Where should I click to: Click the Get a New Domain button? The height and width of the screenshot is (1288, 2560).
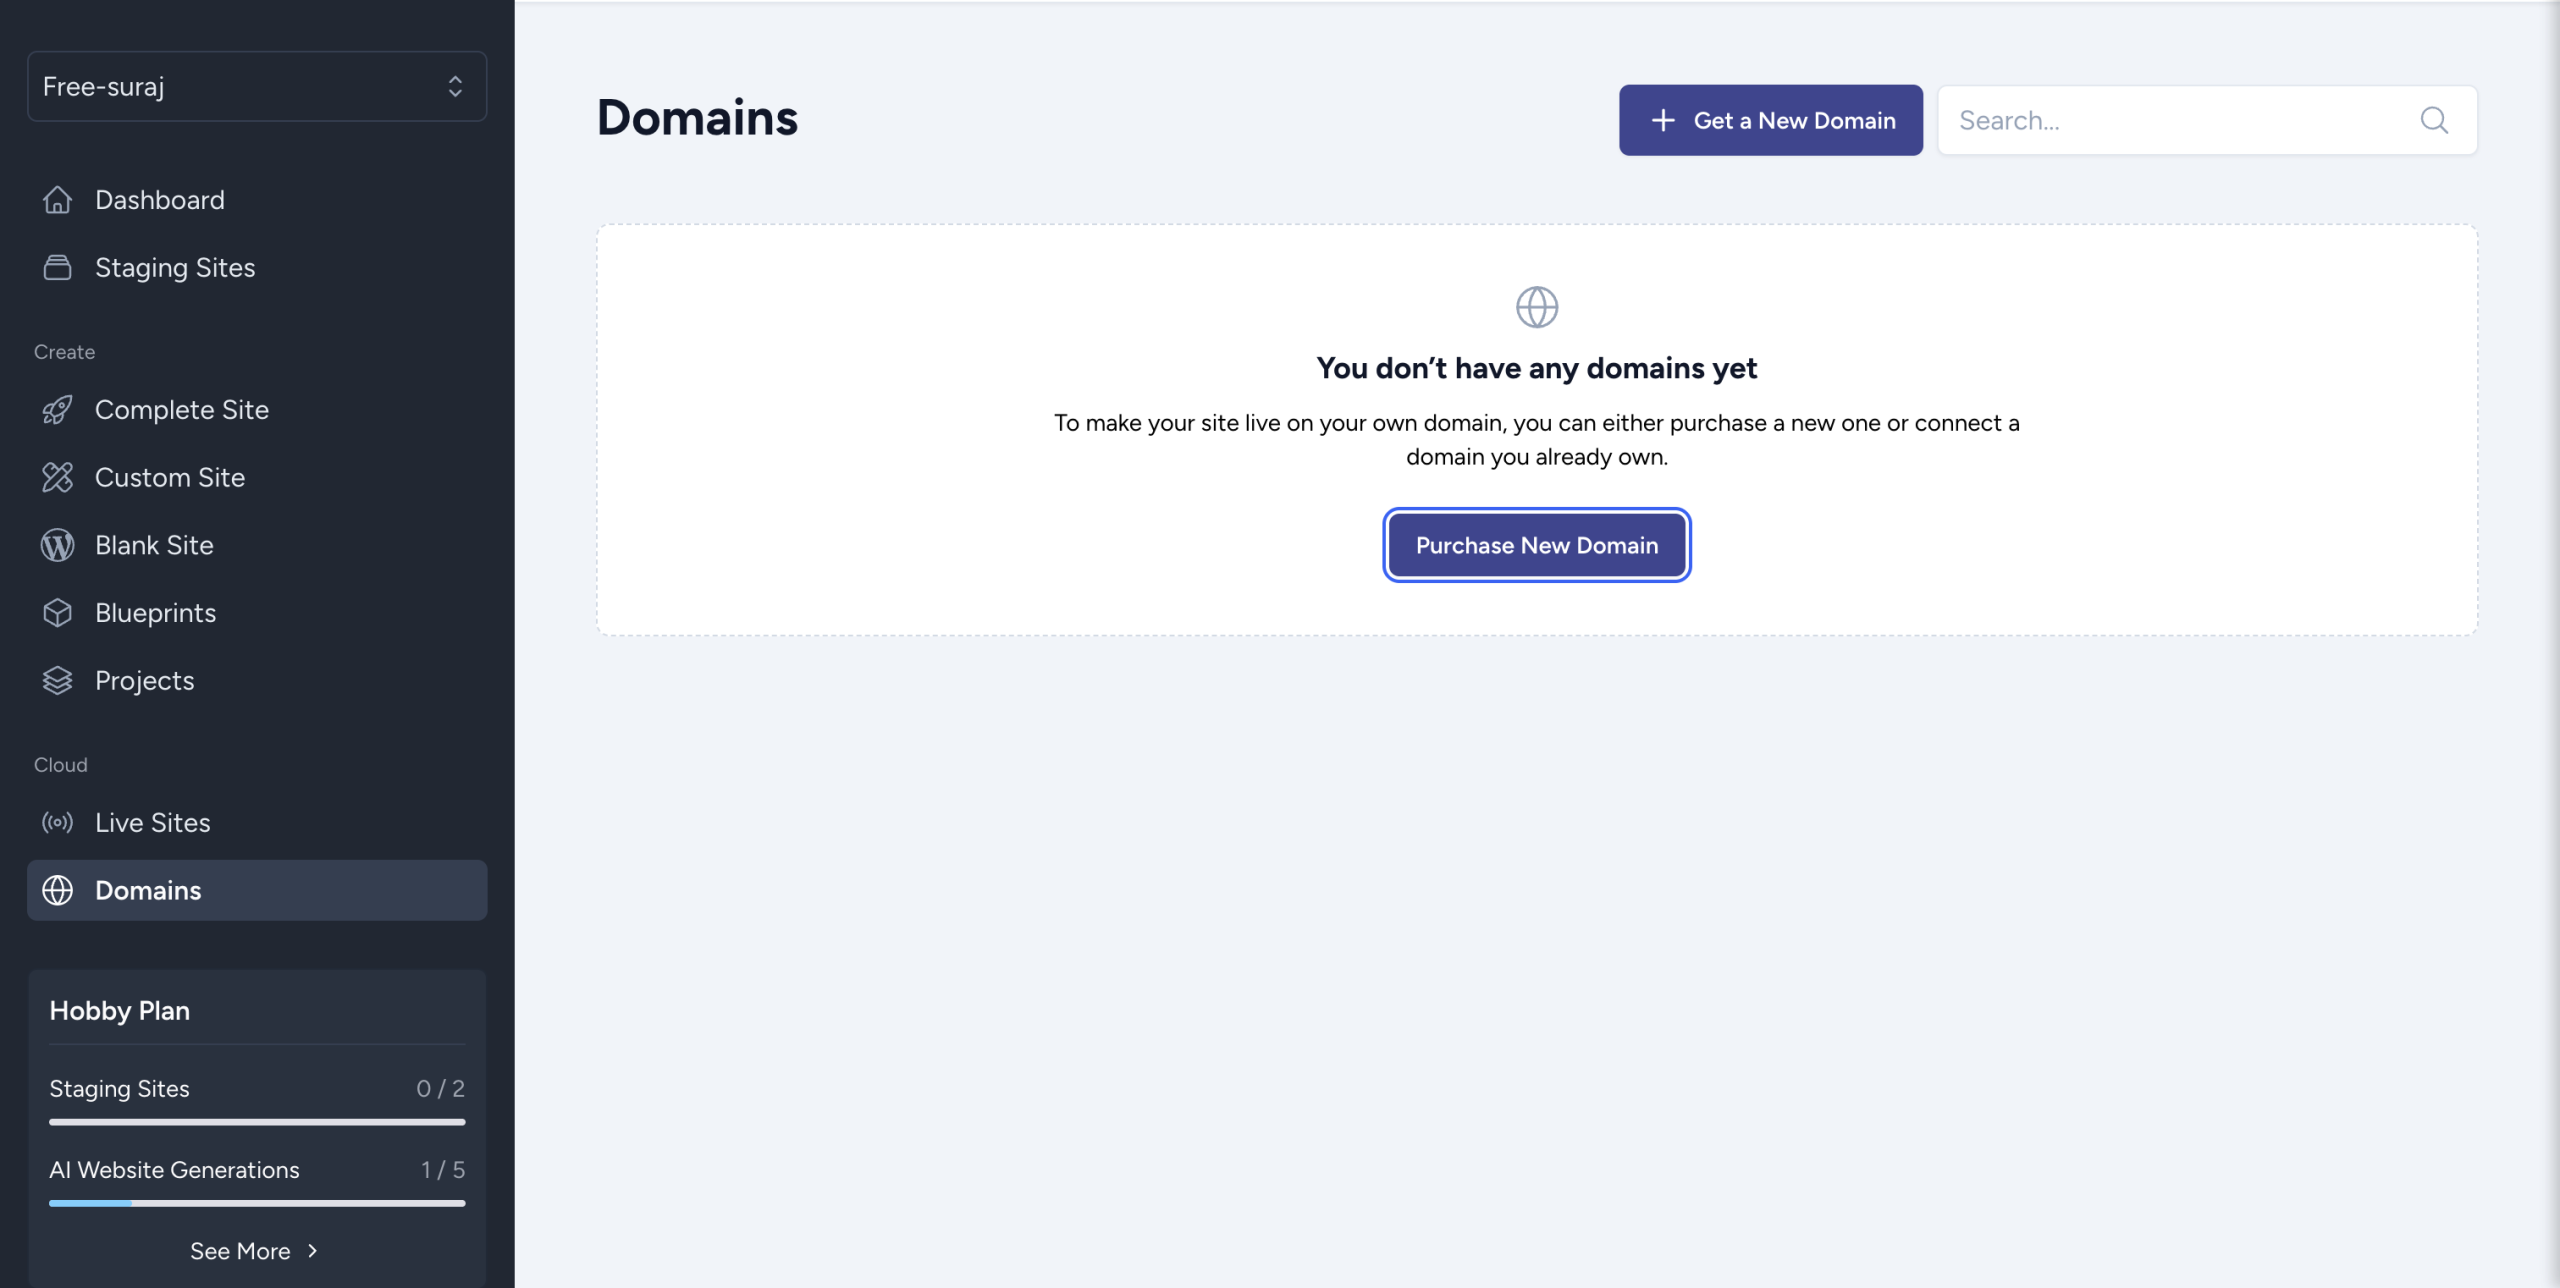[x=1770, y=121]
